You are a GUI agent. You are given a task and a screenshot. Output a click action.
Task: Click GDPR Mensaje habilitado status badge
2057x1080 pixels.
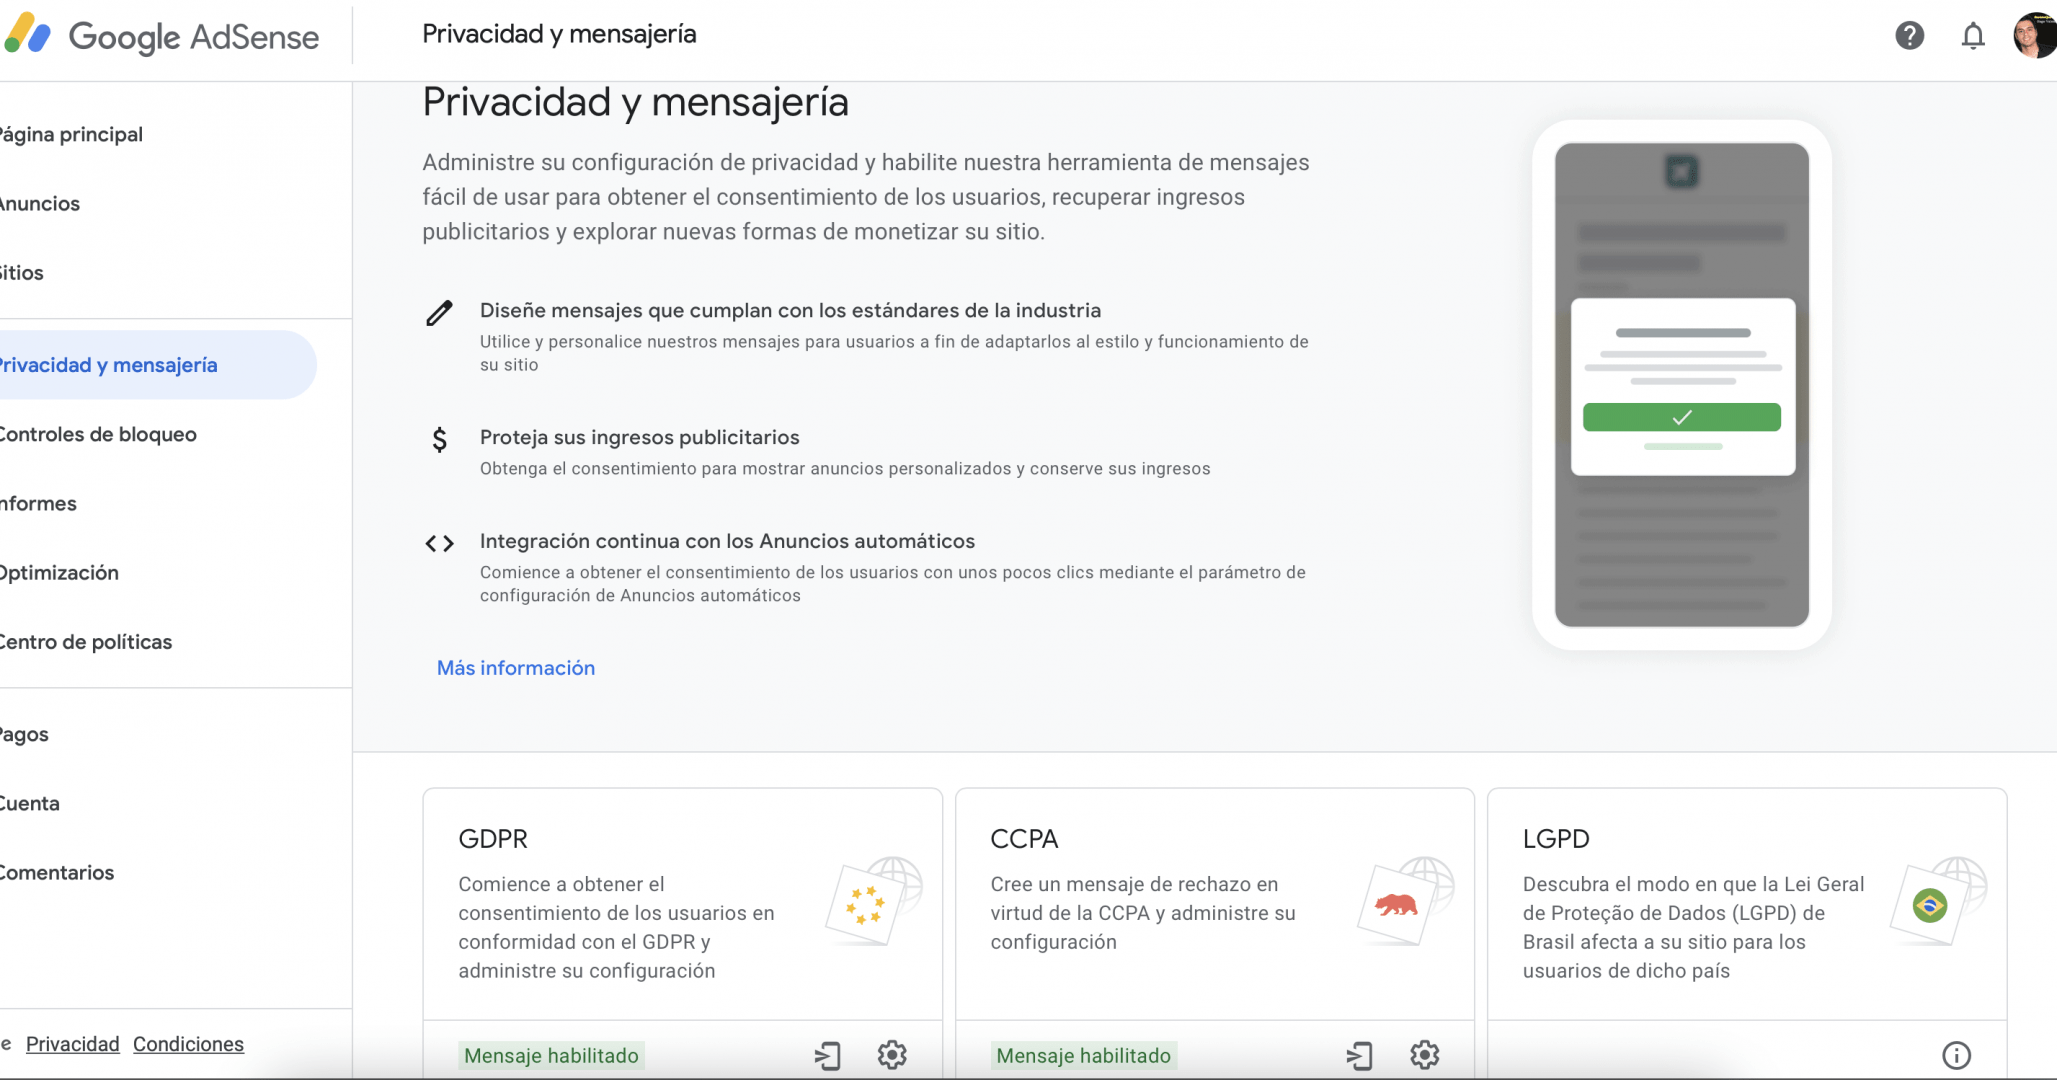[551, 1055]
